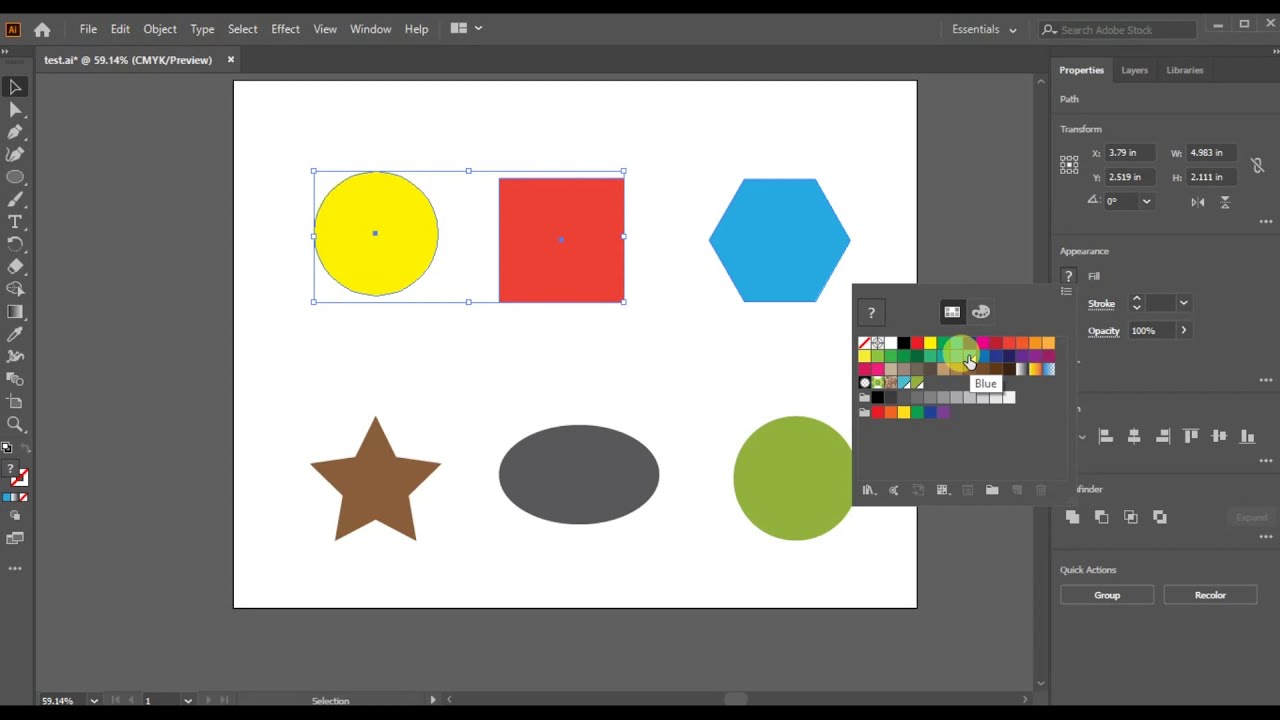Image resolution: width=1280 pixels, height=720 pixels.
Task: Expand opacity options arrow
Action: click(x=1183, y=331)
